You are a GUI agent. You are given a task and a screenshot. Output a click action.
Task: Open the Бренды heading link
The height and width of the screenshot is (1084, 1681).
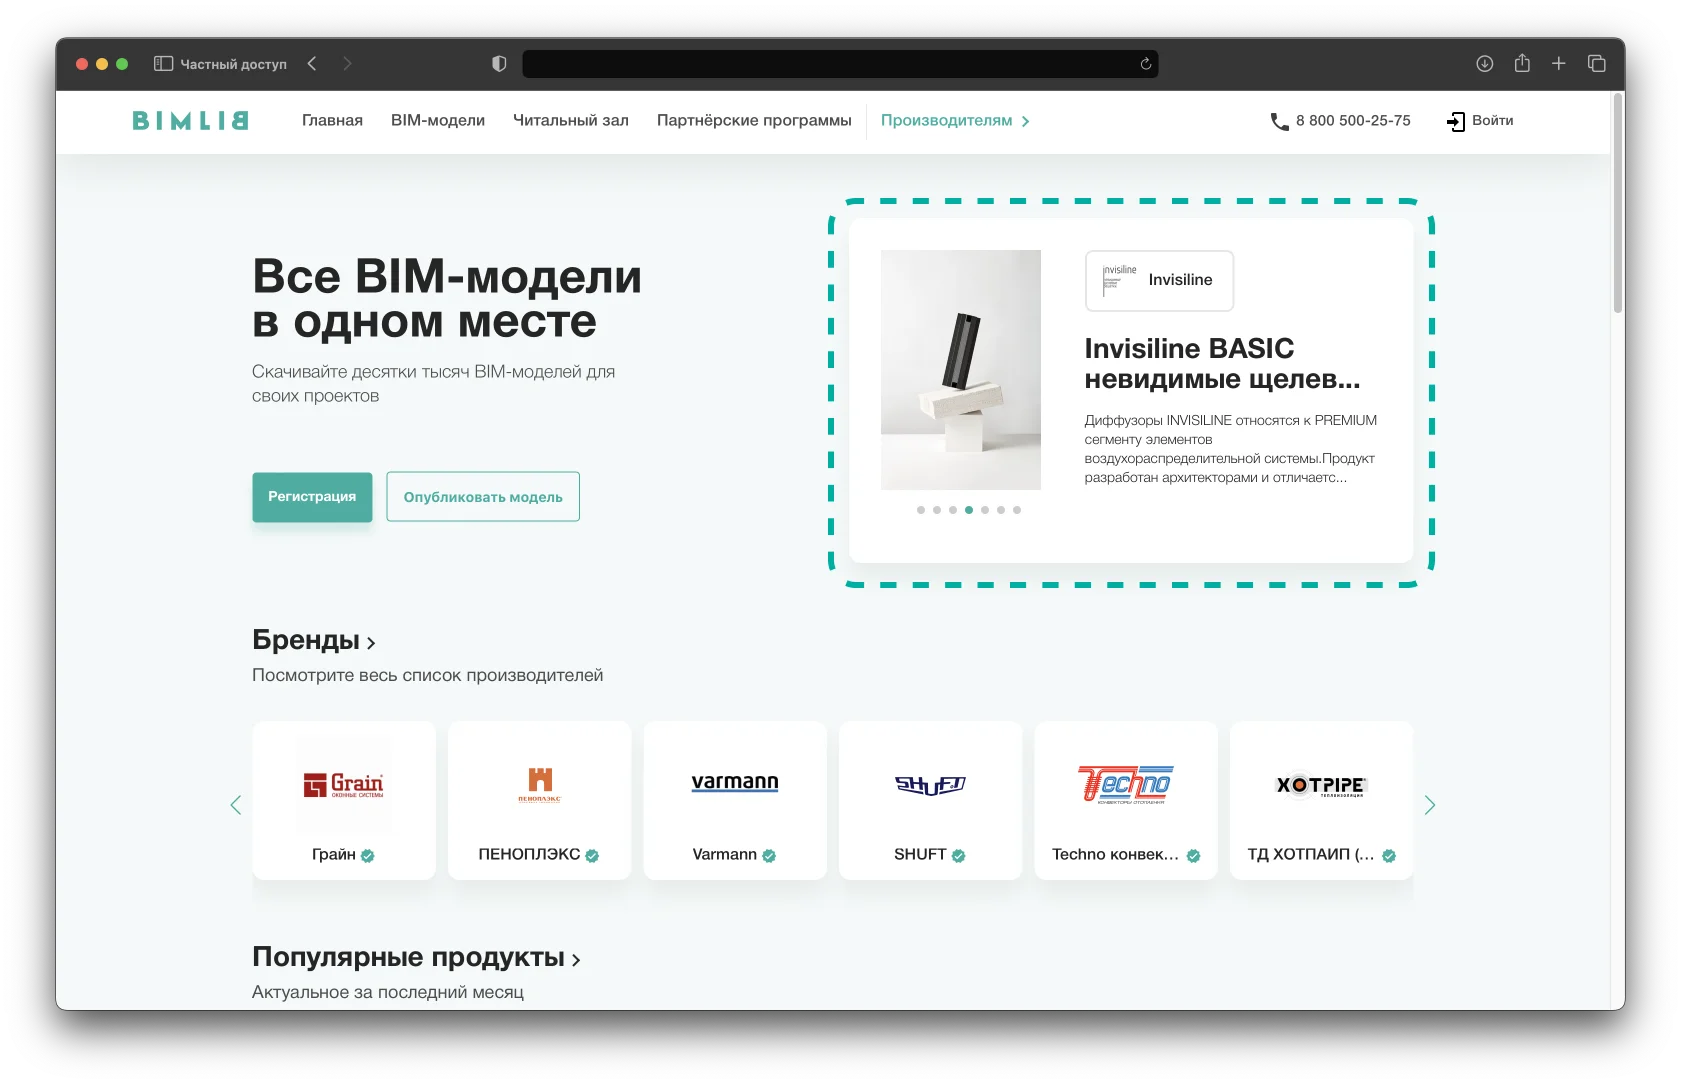[306, 640]
